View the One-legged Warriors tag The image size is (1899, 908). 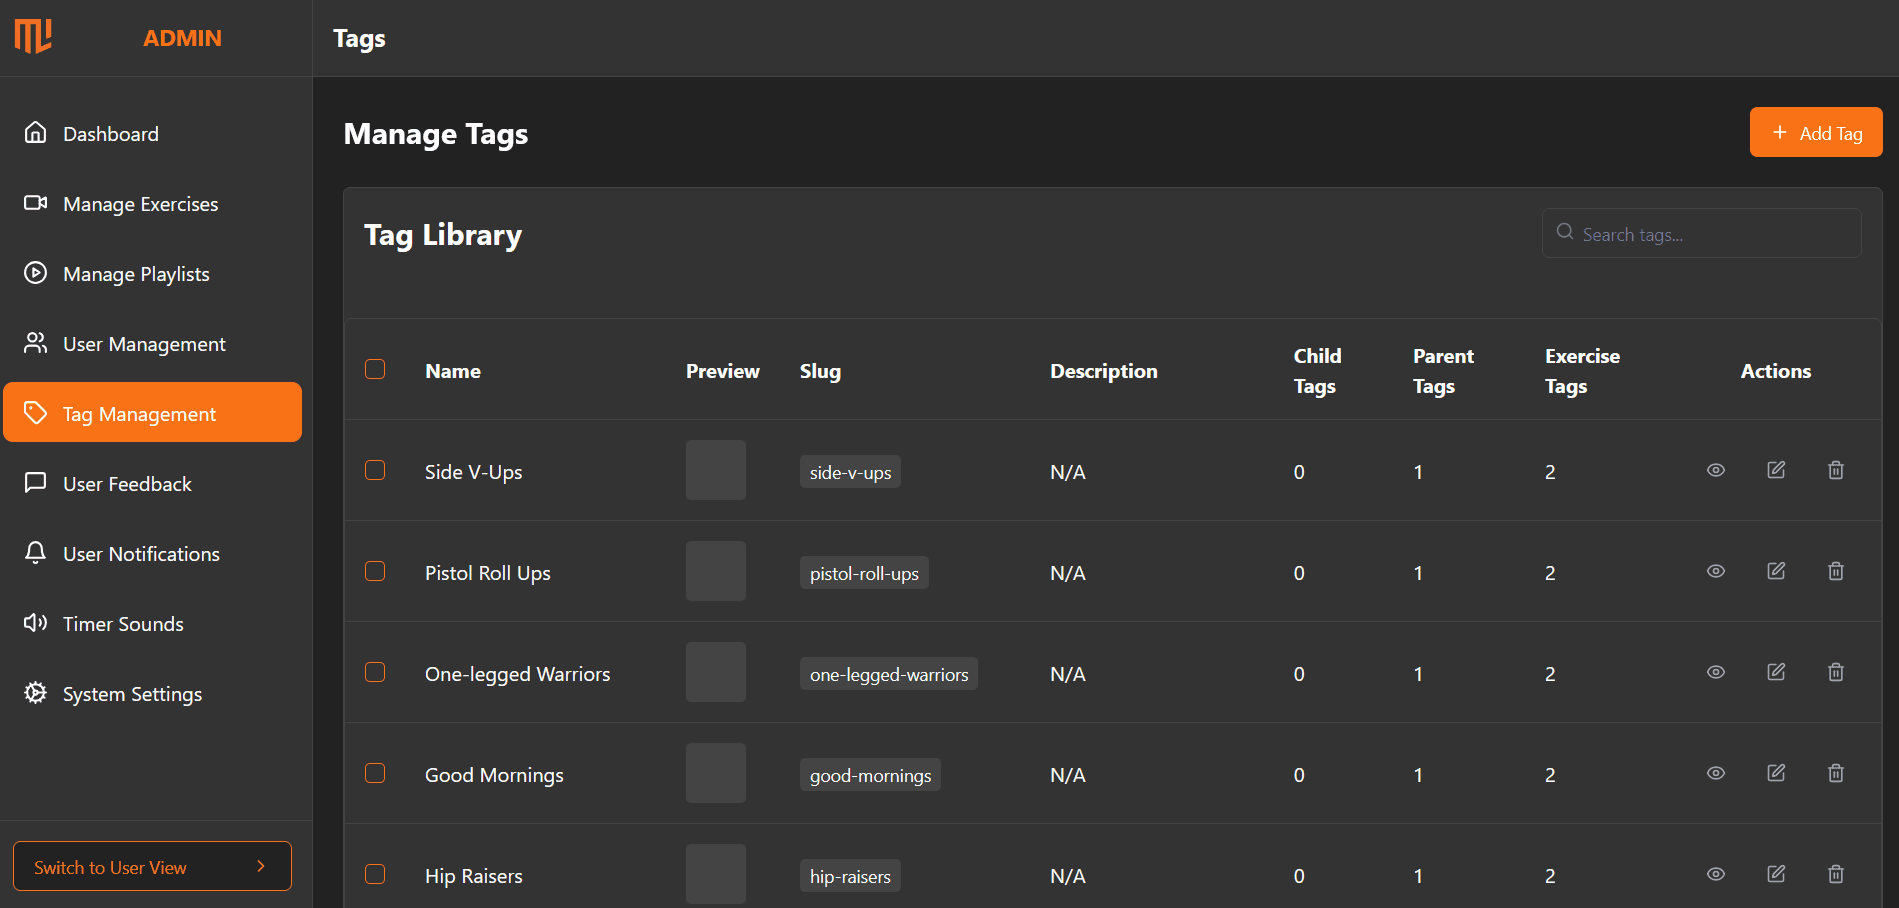click(x=1716, y=672)
